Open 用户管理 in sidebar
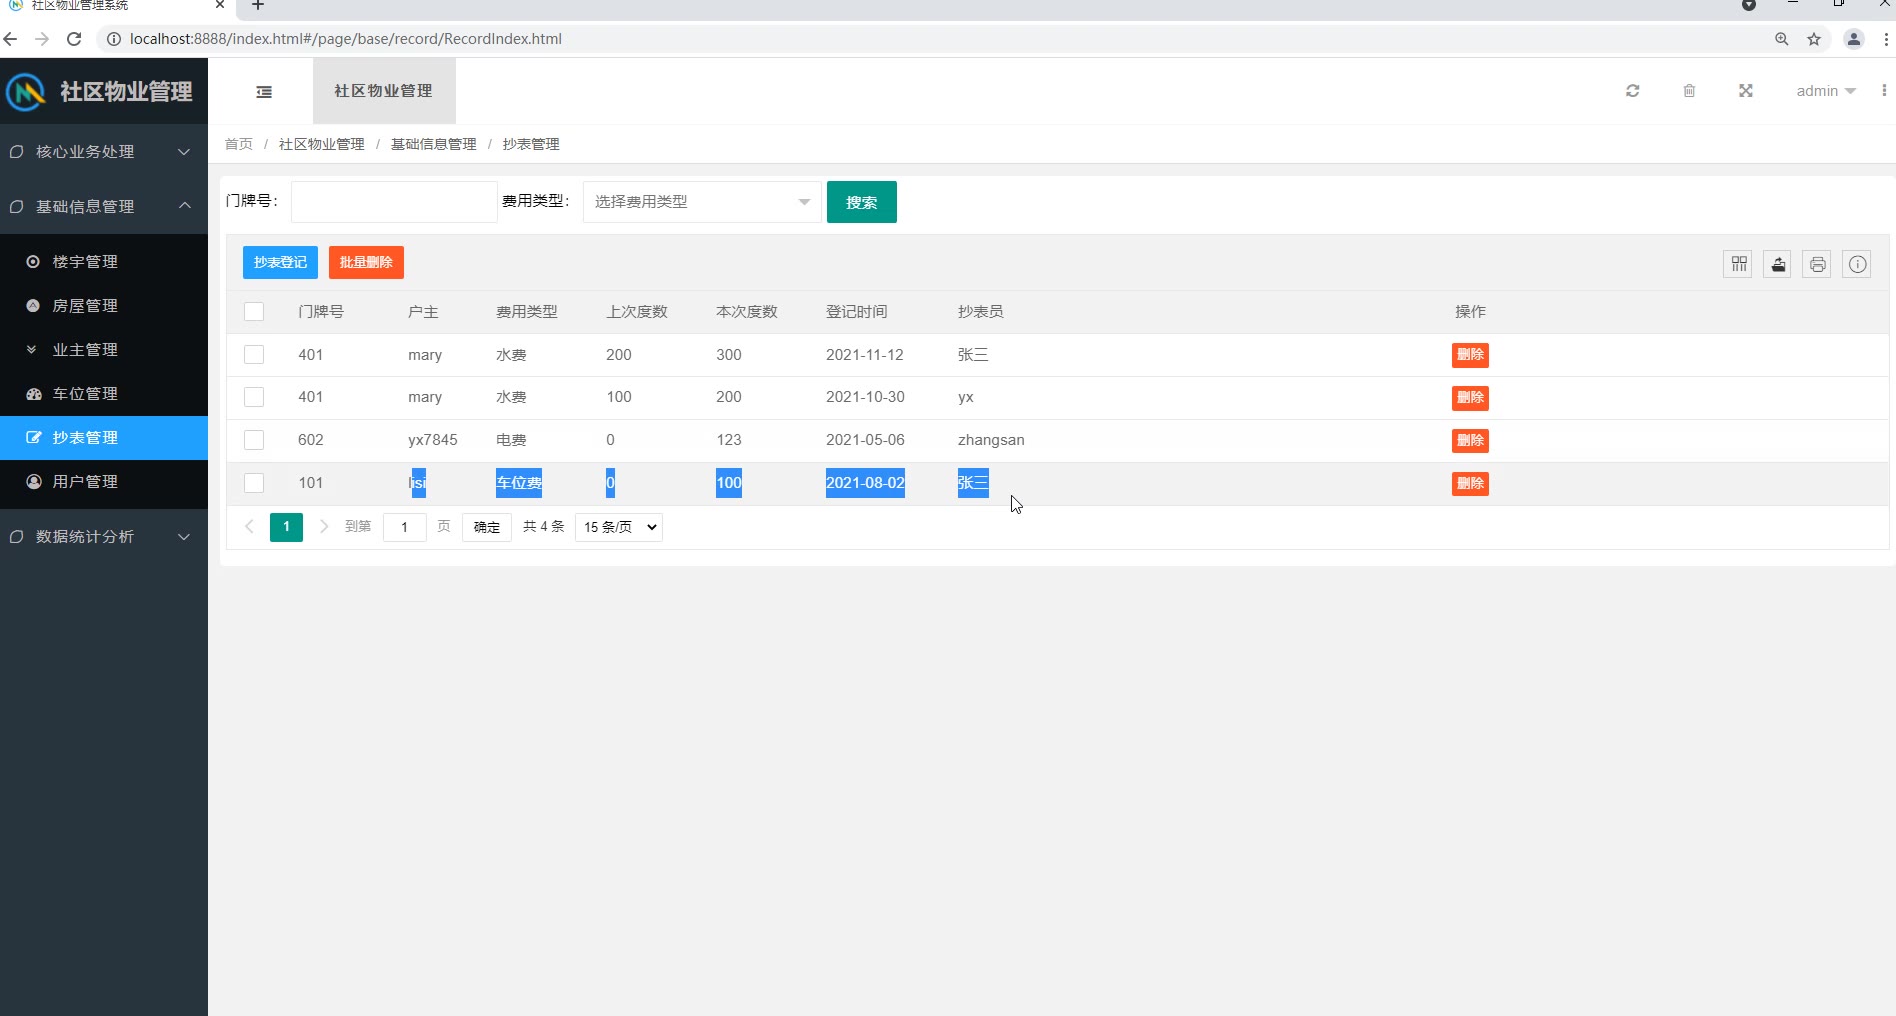This screenshot has height=1016, width=1896. pos(104,482)
